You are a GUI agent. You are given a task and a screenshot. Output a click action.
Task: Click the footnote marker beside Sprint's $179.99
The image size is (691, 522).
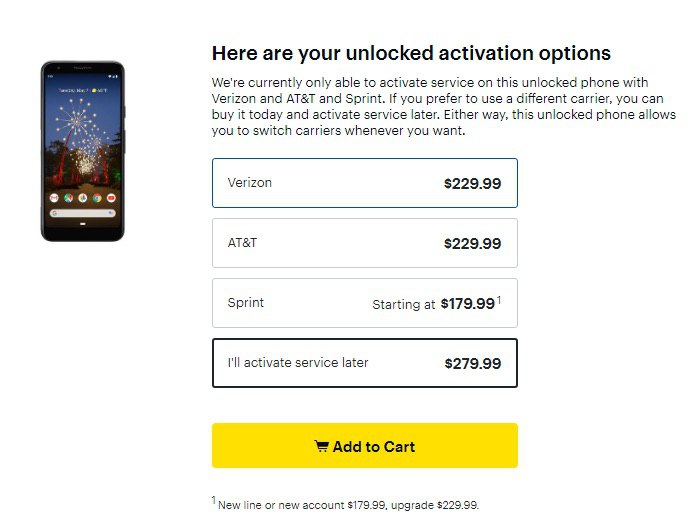(499, 298)
